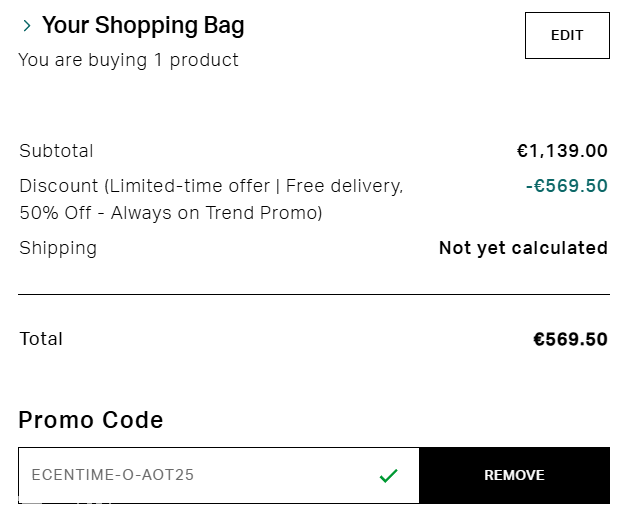Image resolution: width=640 pixels, height=518 pixels.
Task: Select the €1,139.00 subtotal amount
Action: point(562,151)
